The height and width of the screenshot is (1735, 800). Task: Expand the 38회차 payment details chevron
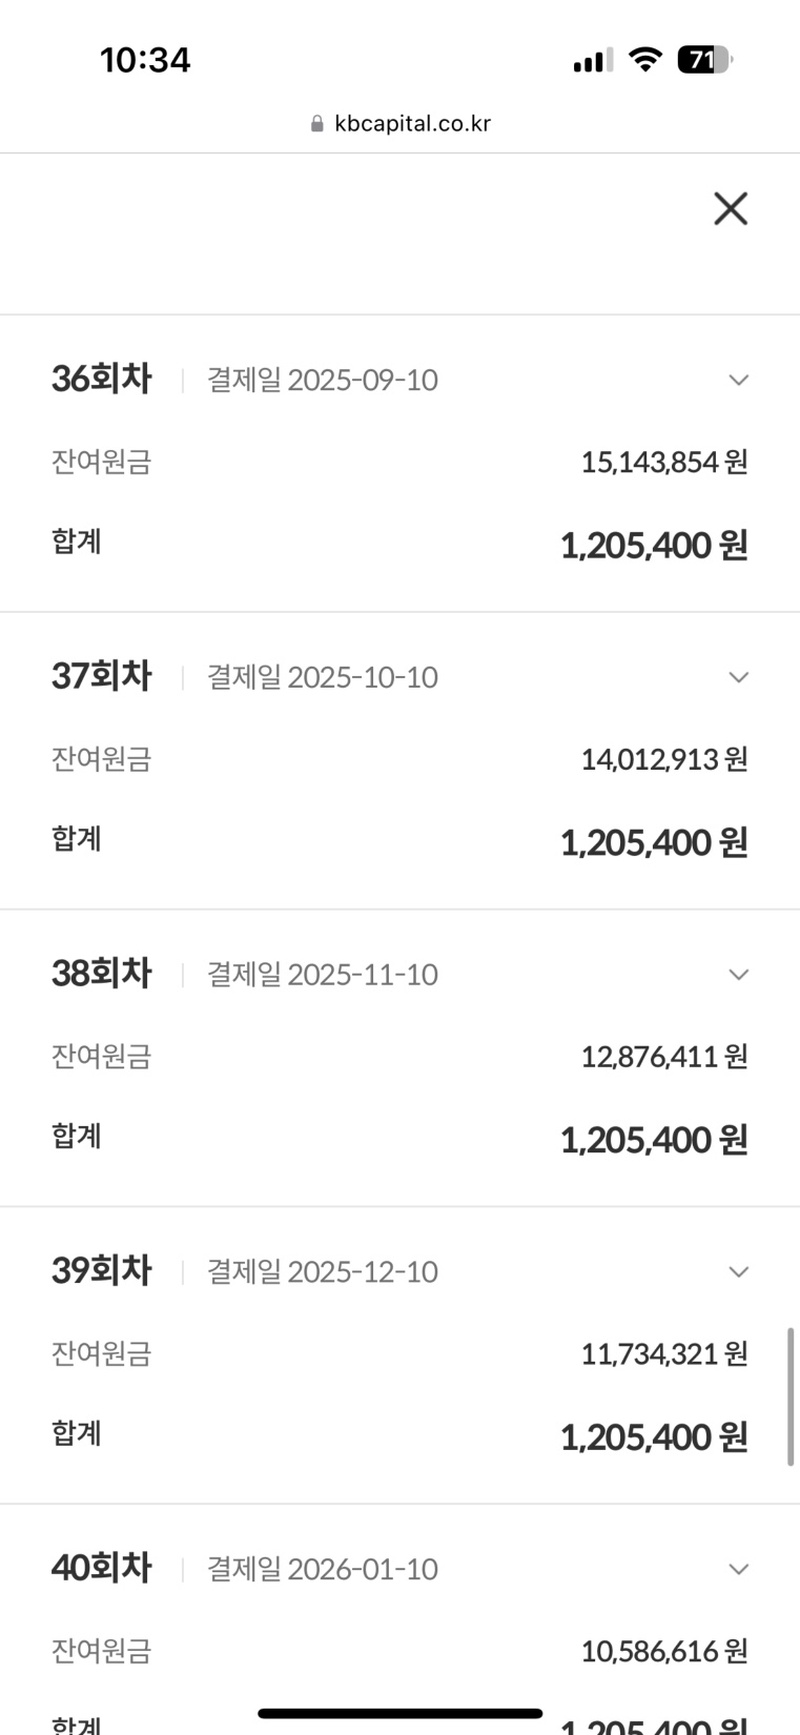click(x=739, y=974)
